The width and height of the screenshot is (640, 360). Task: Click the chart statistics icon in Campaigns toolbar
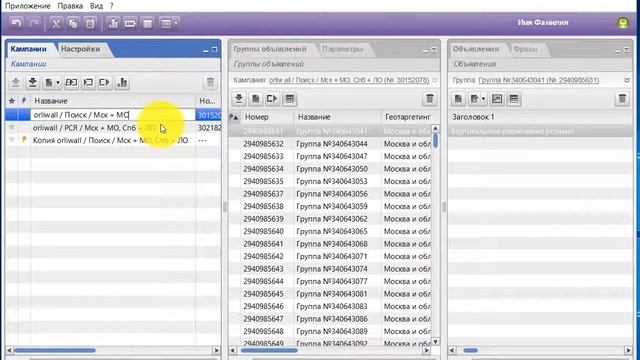[x=122, y=82]
